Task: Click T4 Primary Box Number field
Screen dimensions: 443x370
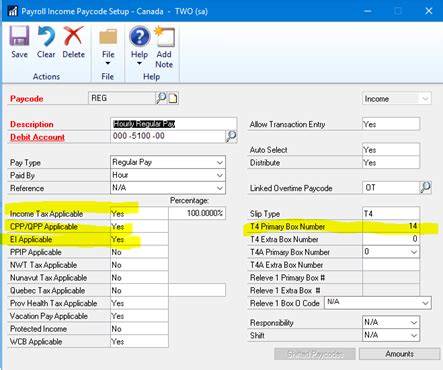Action: pos(391,226)
